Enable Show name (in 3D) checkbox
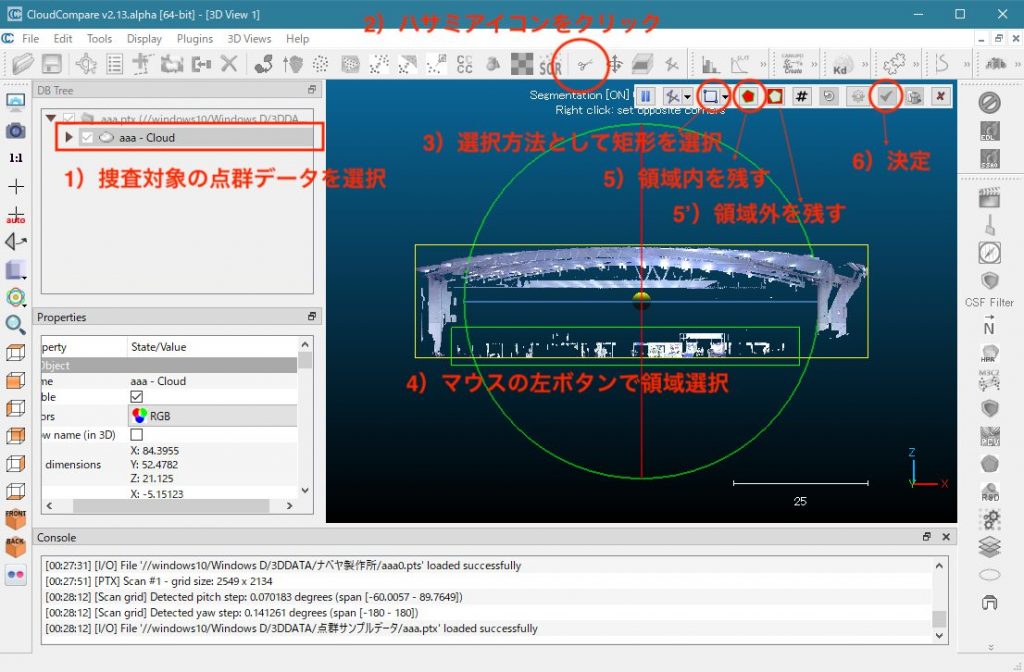 click(137, 435)
